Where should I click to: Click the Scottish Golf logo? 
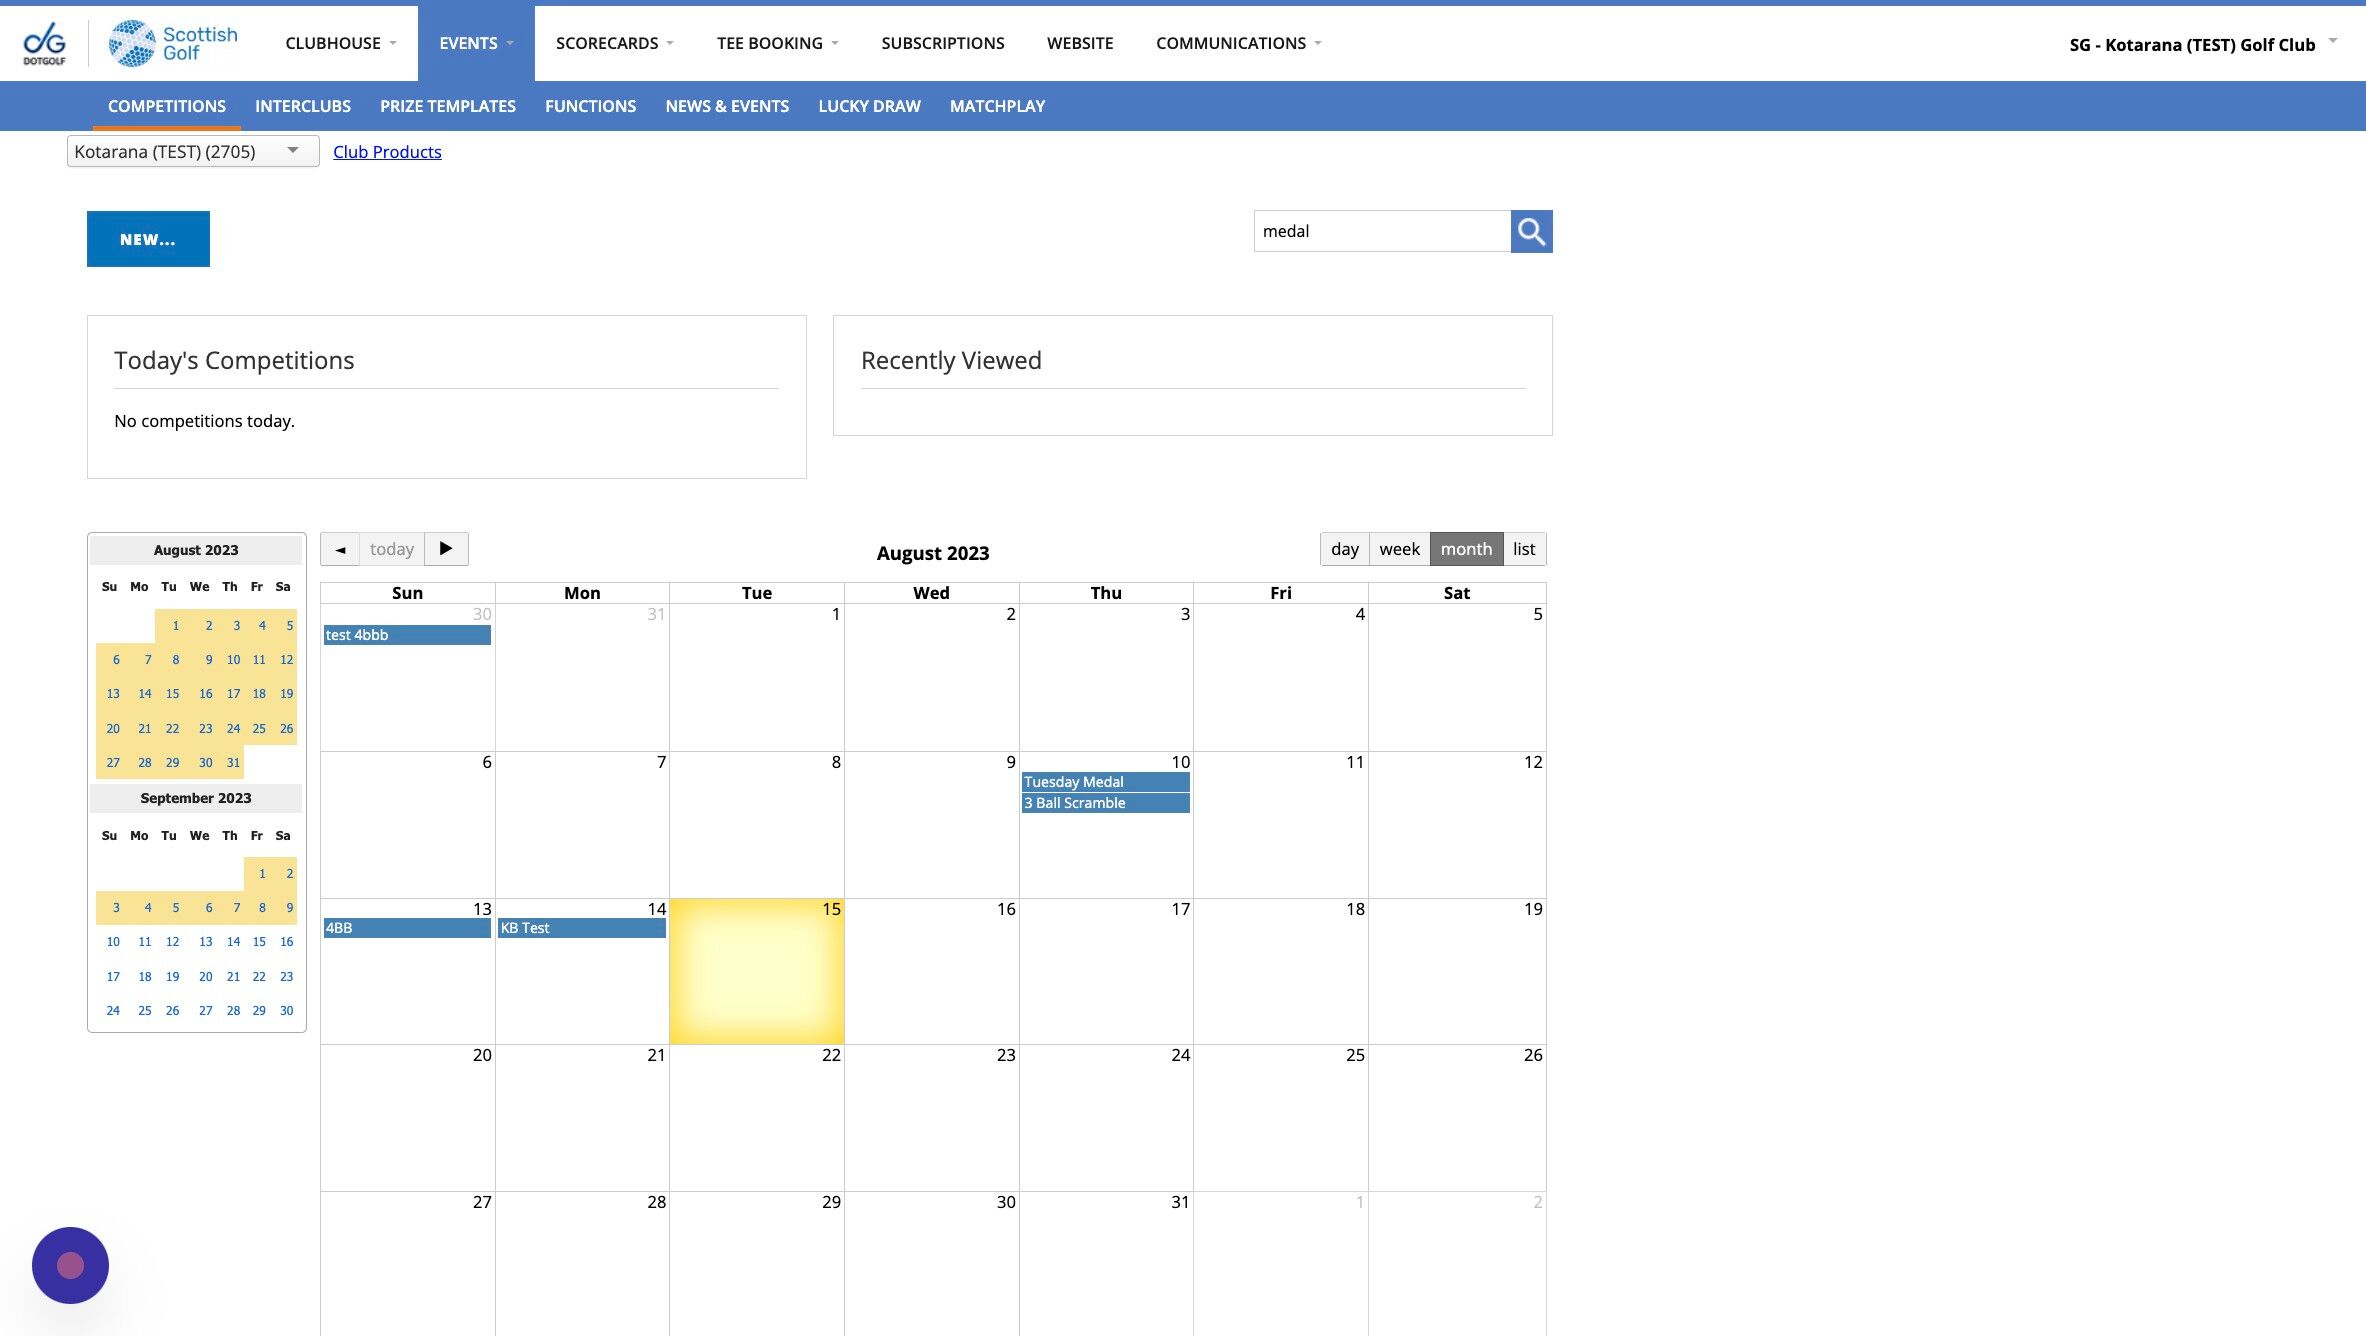pos(173,43)
